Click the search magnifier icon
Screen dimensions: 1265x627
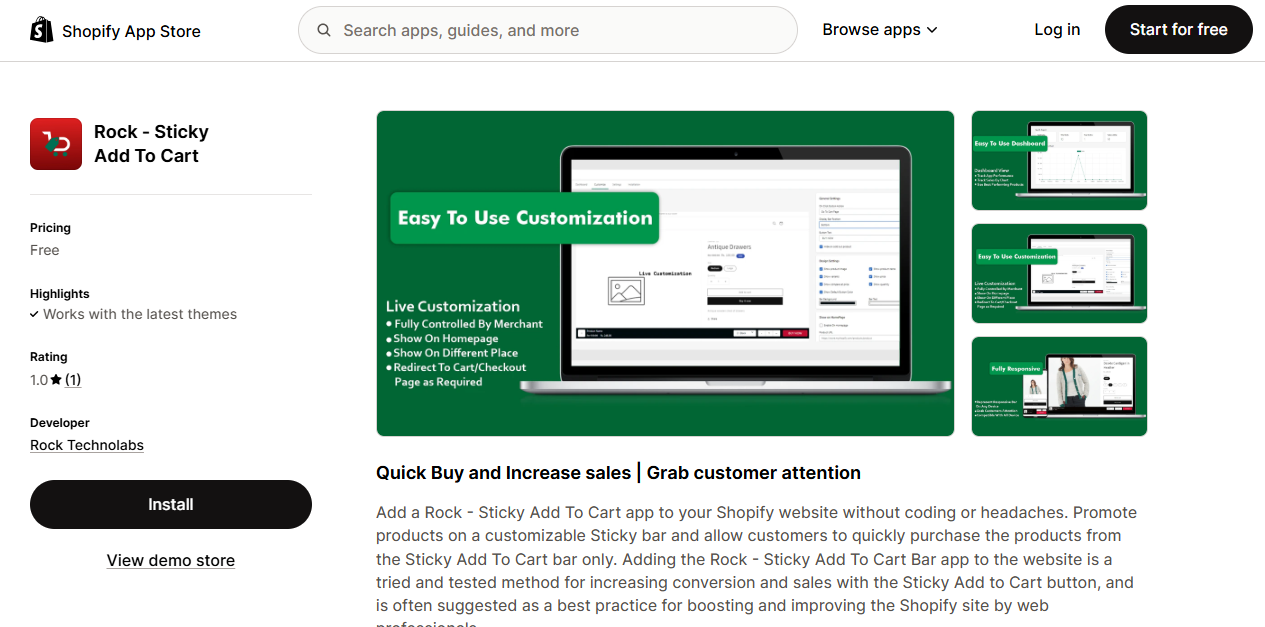pyautogui.click(x=324, y=30)
